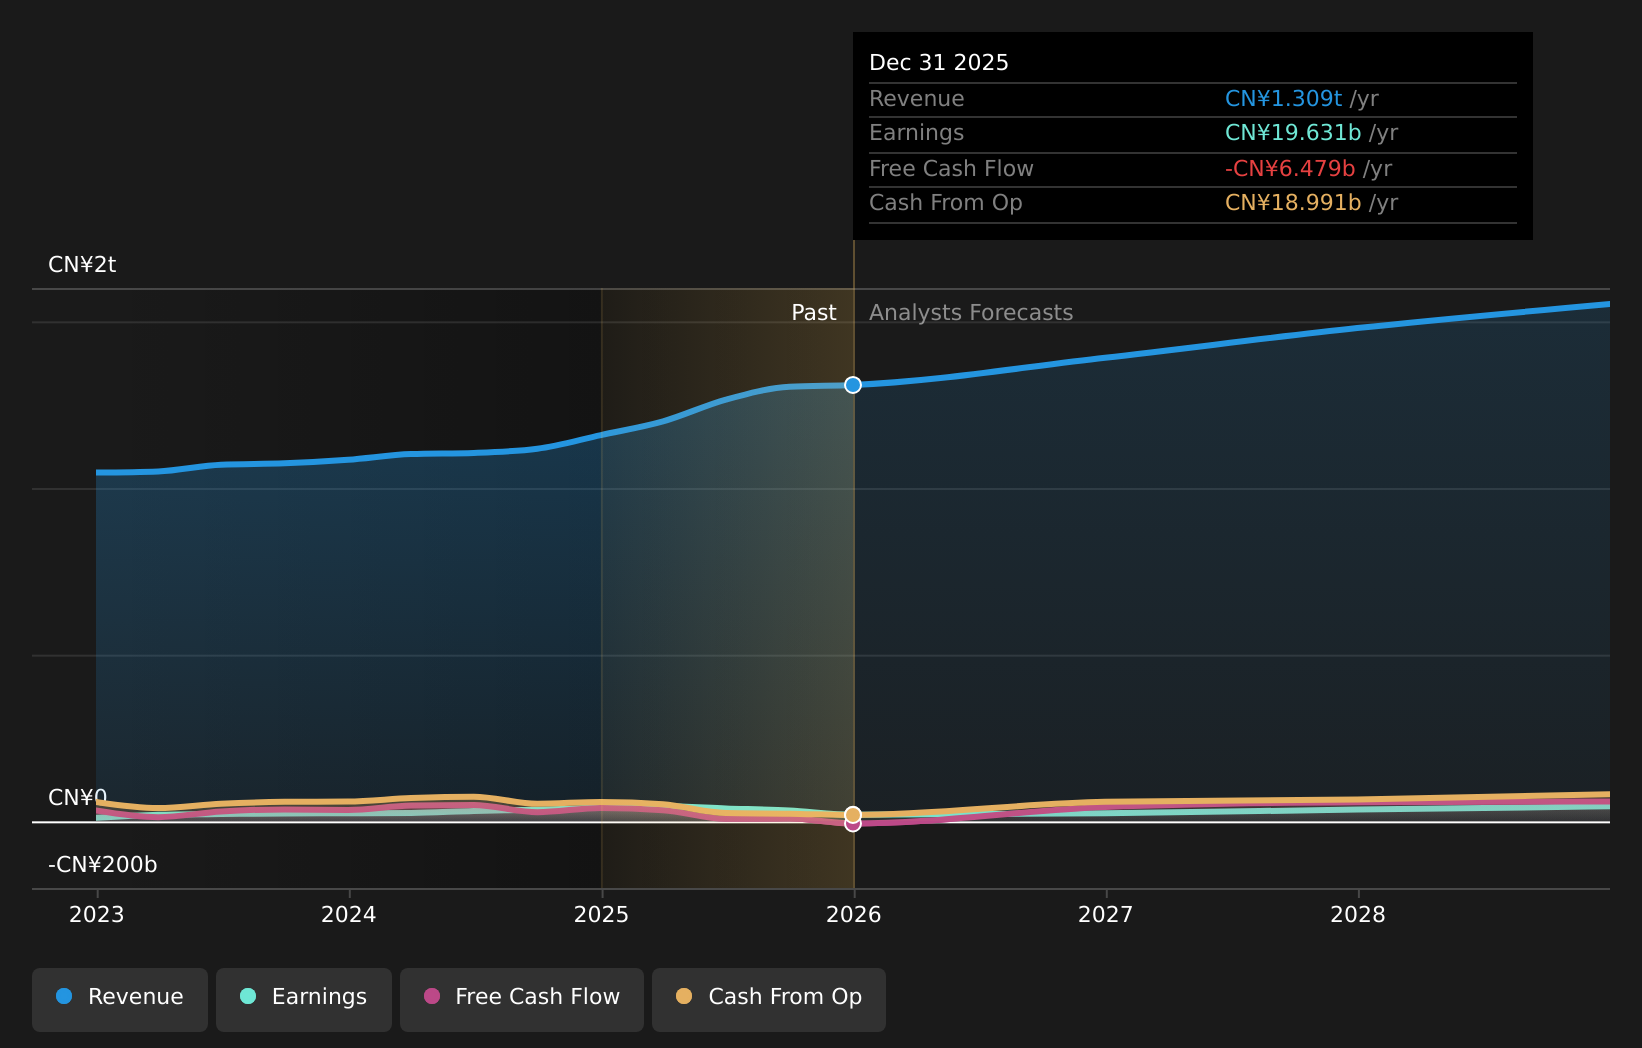Click the CN¥2t y-axis label
This screenshot has width=1642, height=1048.
click(x=82, y=265)
